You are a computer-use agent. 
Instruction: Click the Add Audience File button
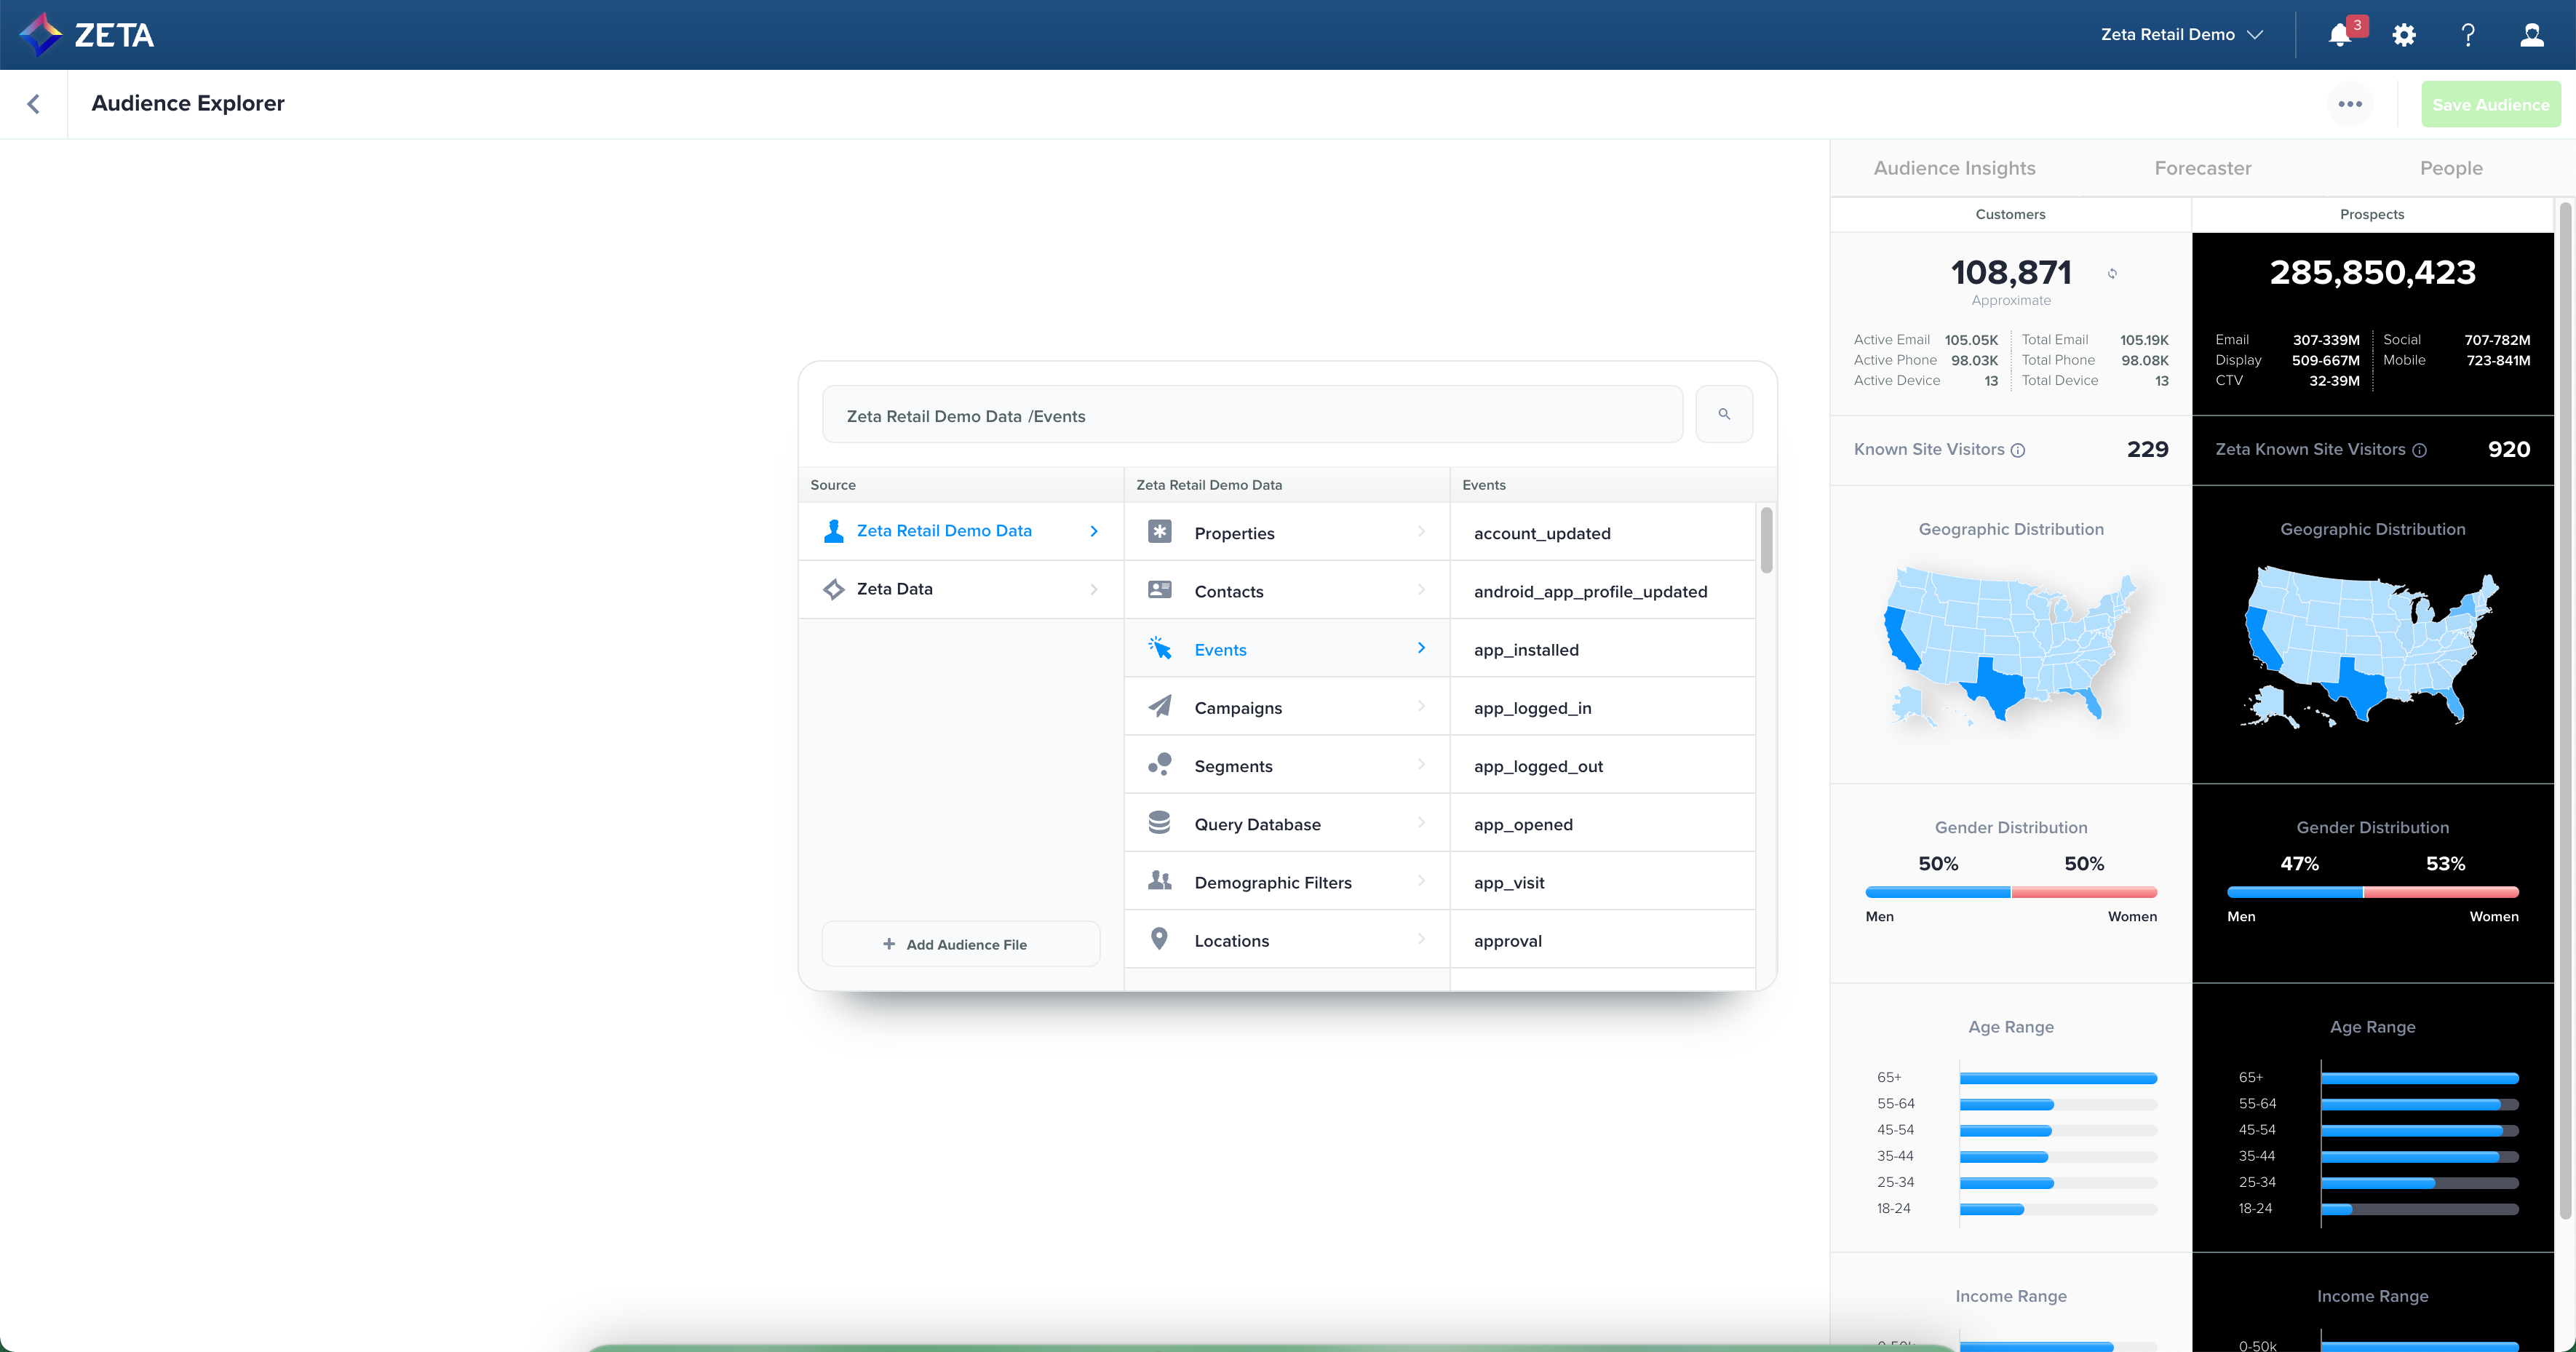(x=960, y=944)
